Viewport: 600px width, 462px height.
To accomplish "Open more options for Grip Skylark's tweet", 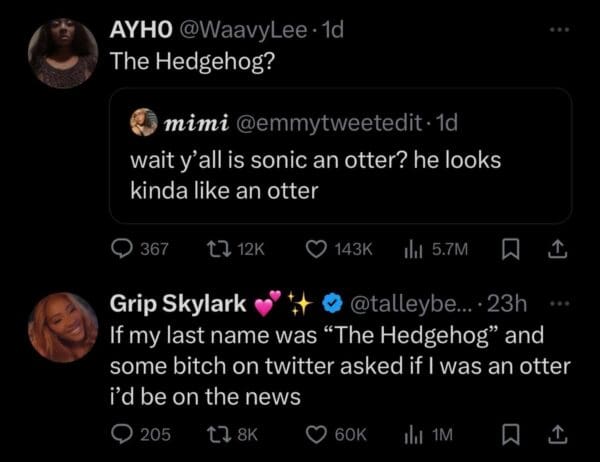I will [561, 302].
